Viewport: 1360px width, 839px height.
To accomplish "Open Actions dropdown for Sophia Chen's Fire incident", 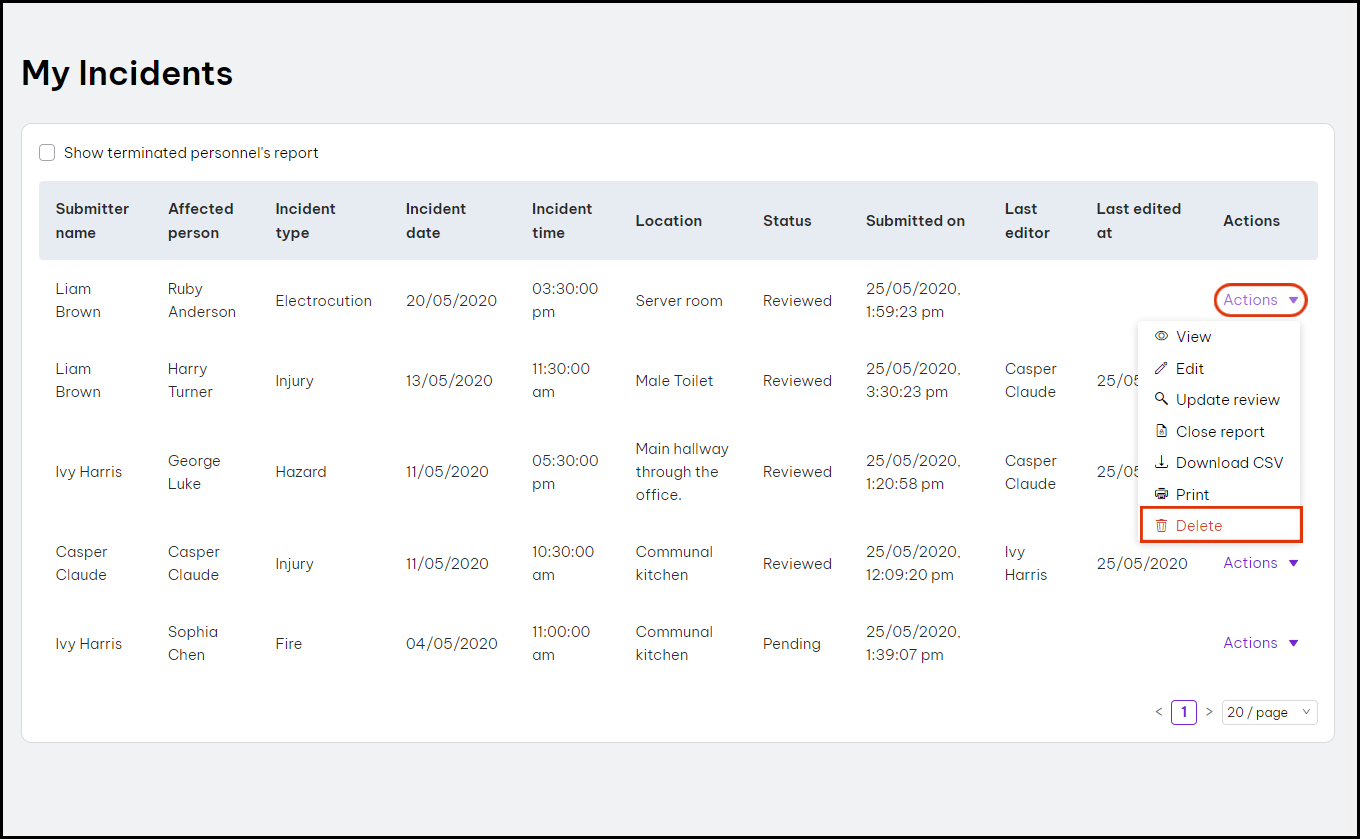I will pos(1260,643).
